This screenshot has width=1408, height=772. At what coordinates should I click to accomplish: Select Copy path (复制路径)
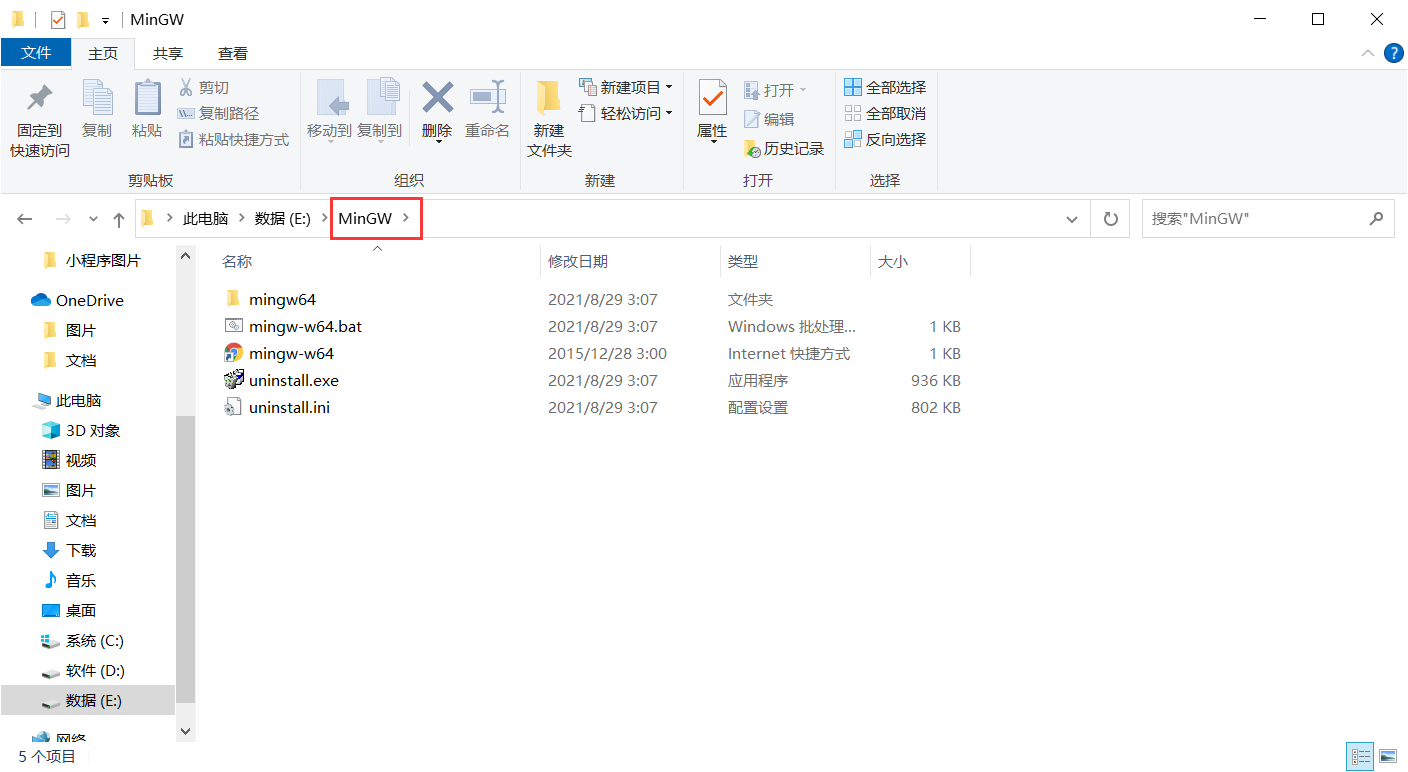tap(218, 114)
